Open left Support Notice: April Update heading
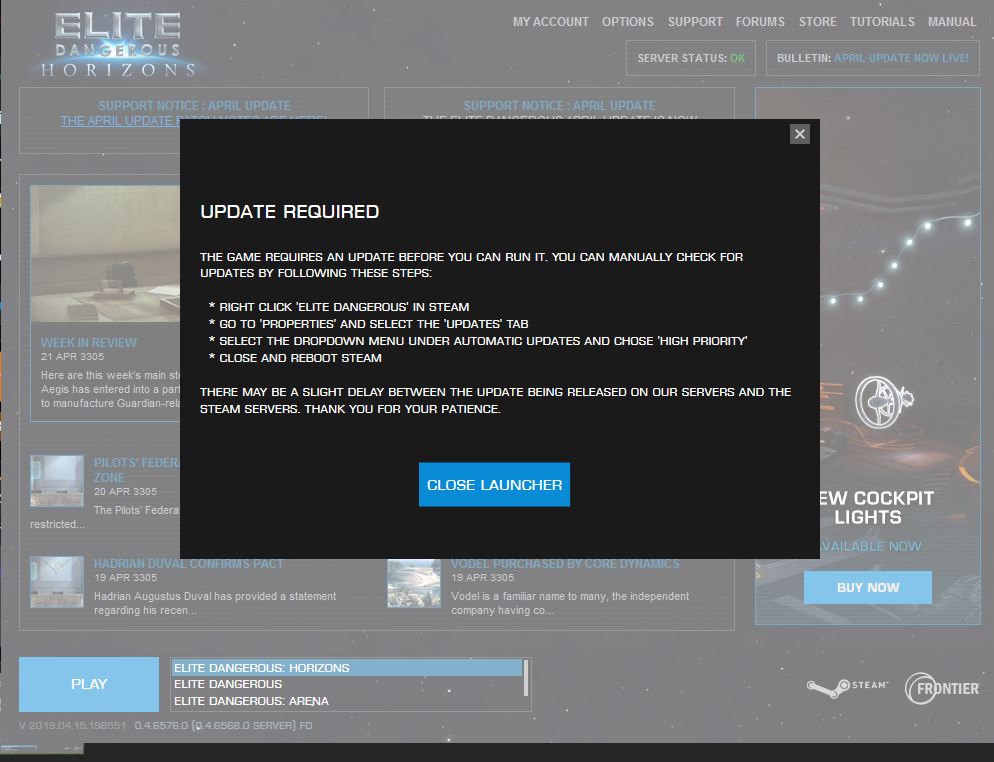Viewport: 994px width, 762px height. click(195, 105)
